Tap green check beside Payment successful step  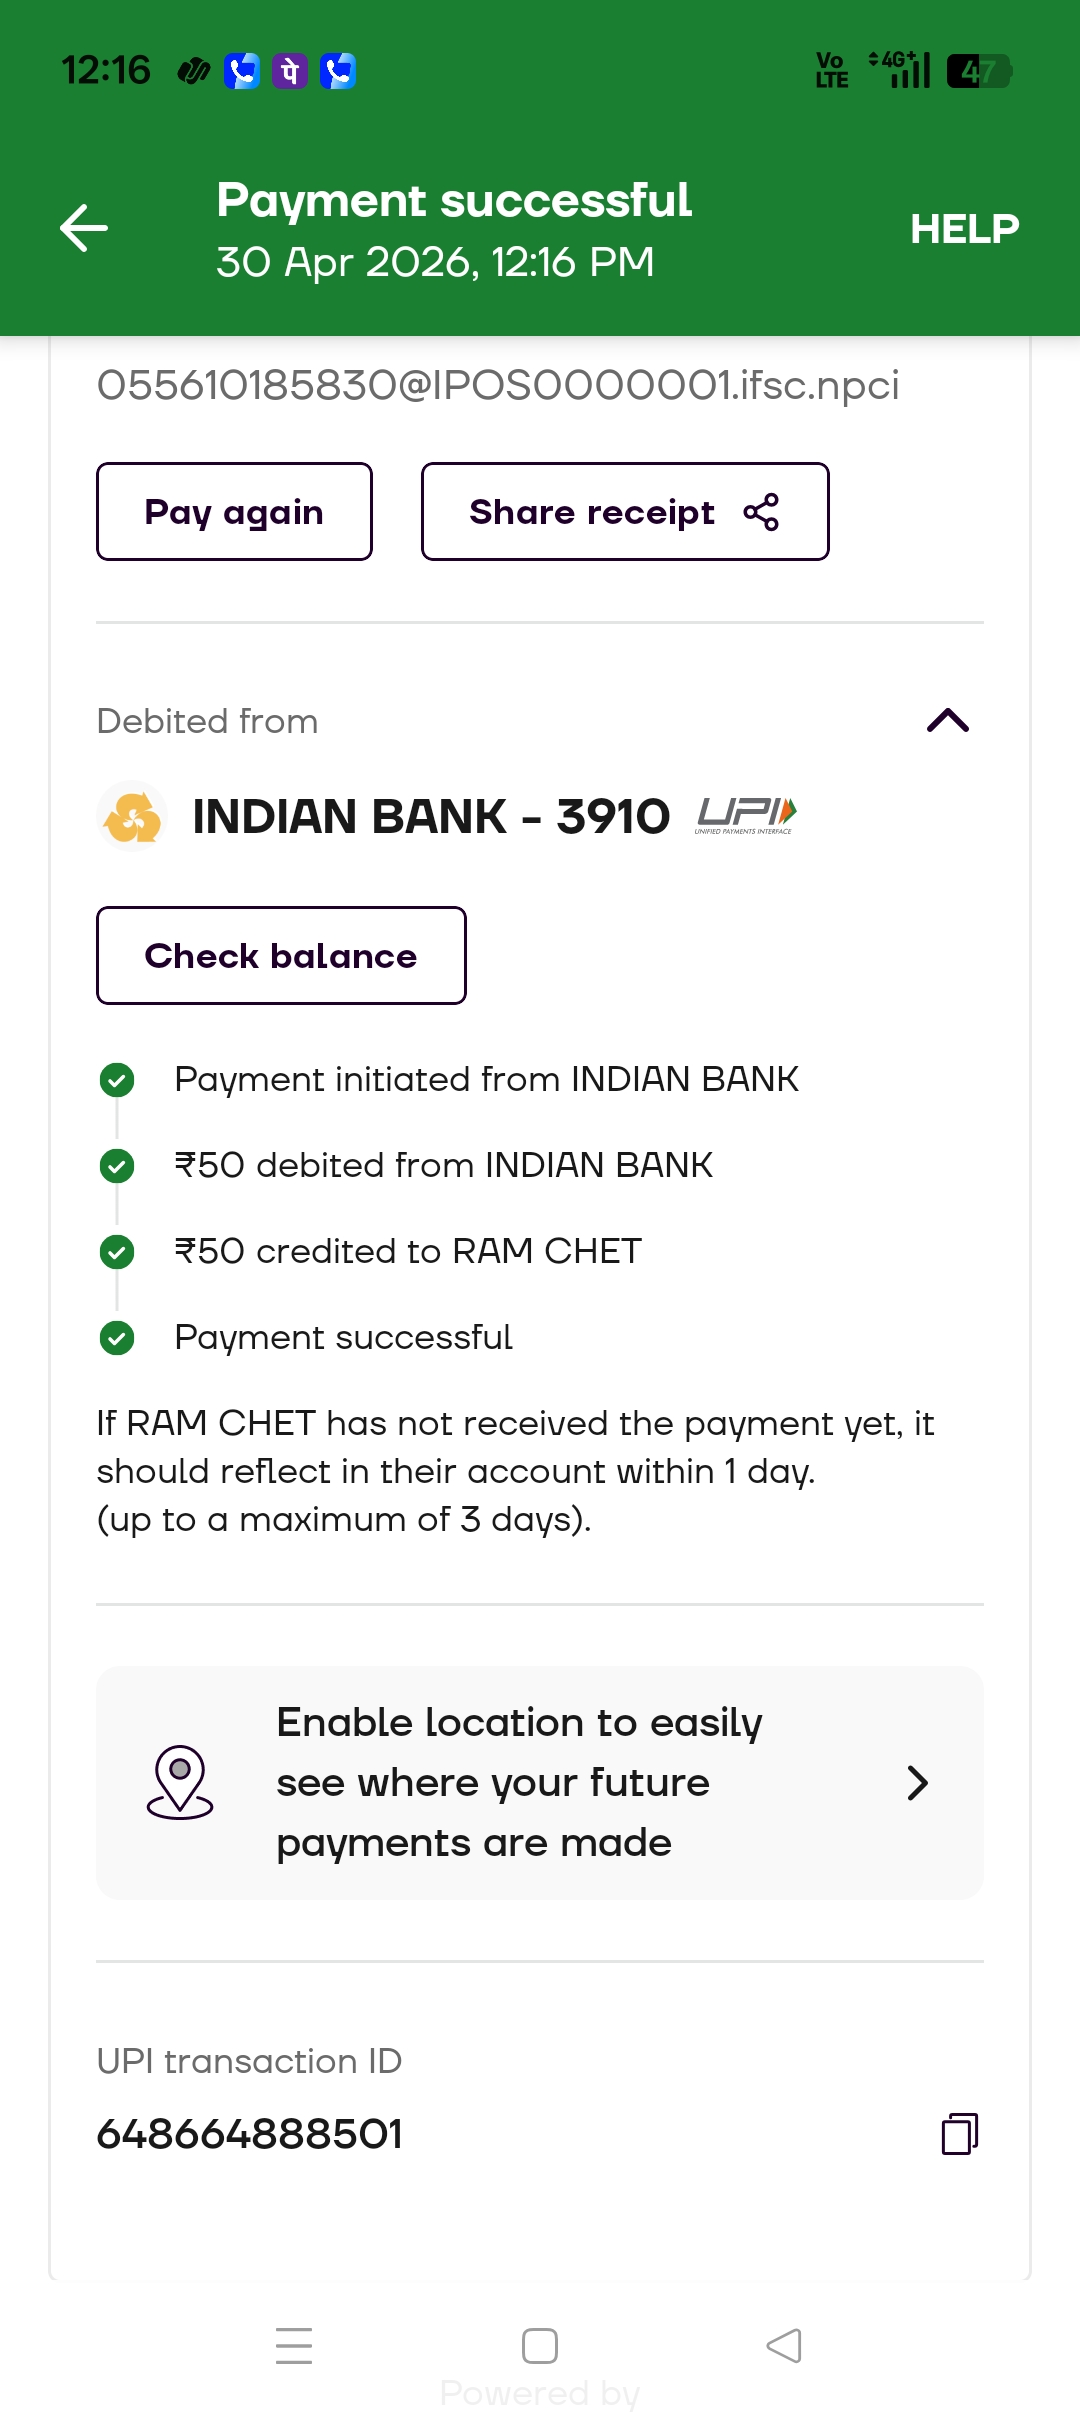click(117, 1338)
